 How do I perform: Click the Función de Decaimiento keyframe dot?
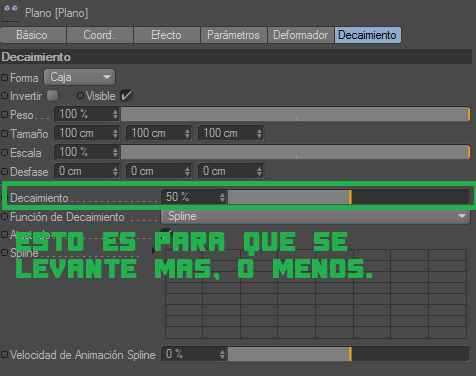tap(5, 217)
